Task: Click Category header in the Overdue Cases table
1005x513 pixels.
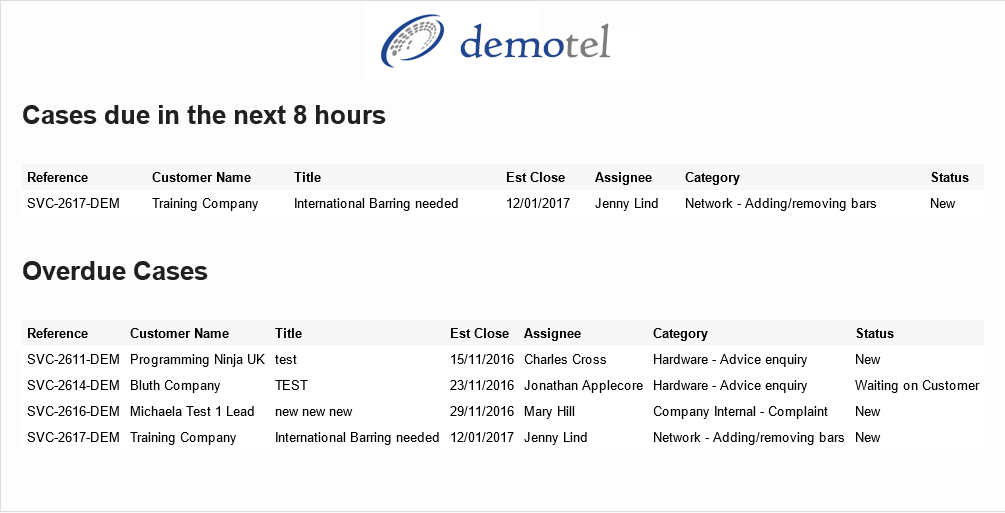Action: pyautogui.click(x=680, y=333)
